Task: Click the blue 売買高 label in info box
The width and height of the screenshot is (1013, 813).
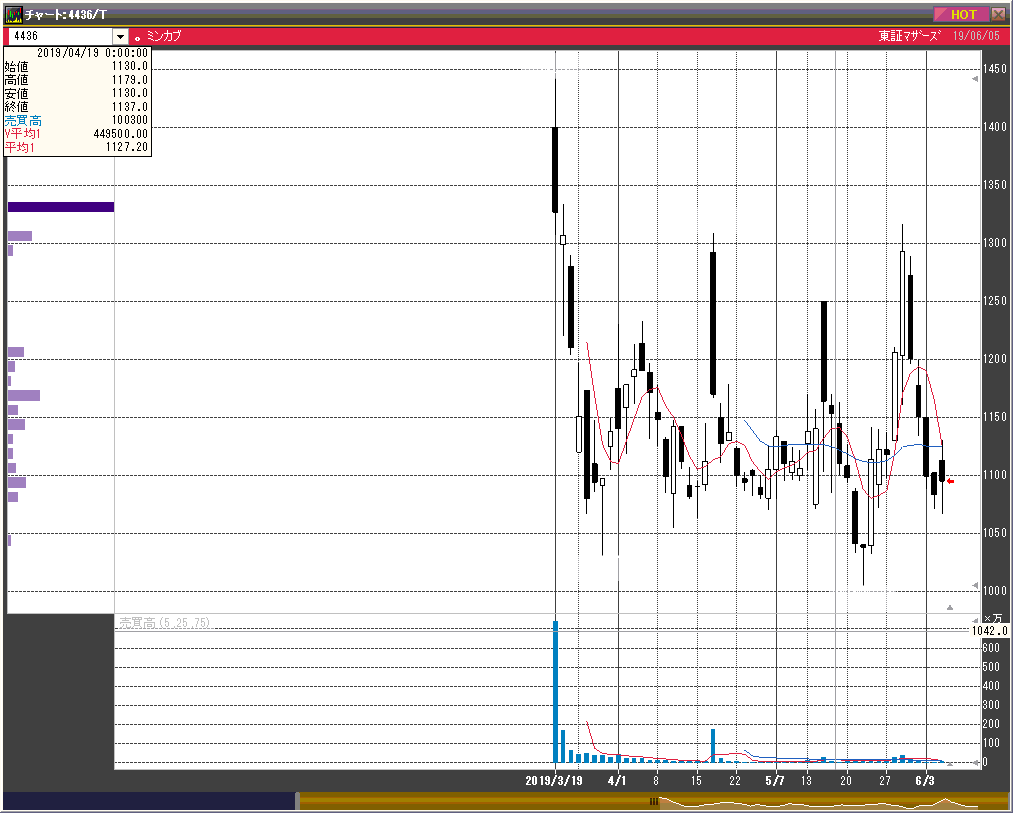Action: pyautogui.click(x=23, y=120)
